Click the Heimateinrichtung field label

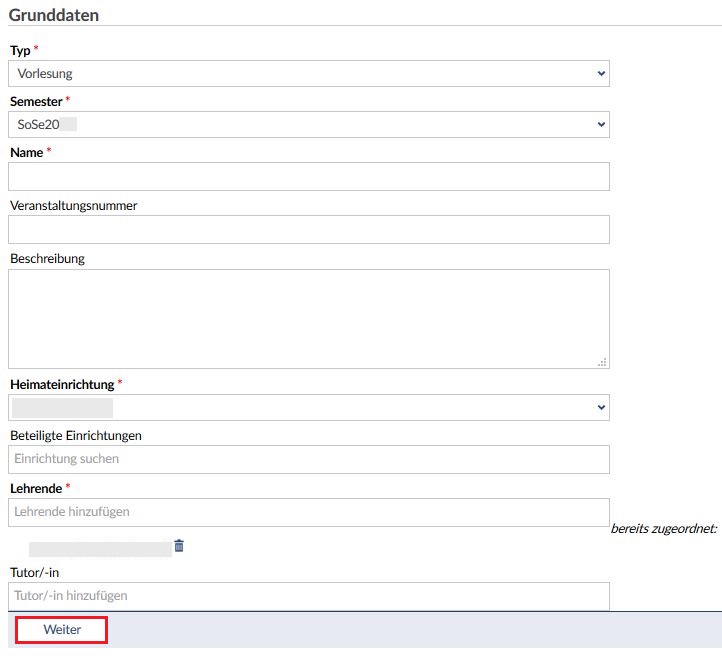[62, 384]
